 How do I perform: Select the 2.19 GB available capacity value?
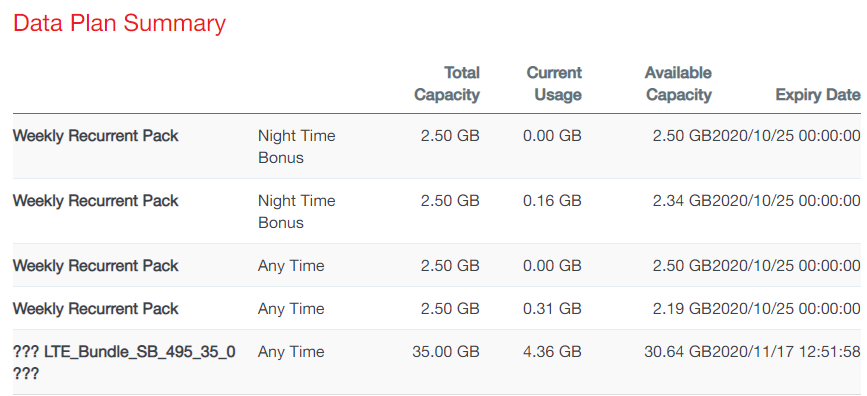tap(682, 308)
